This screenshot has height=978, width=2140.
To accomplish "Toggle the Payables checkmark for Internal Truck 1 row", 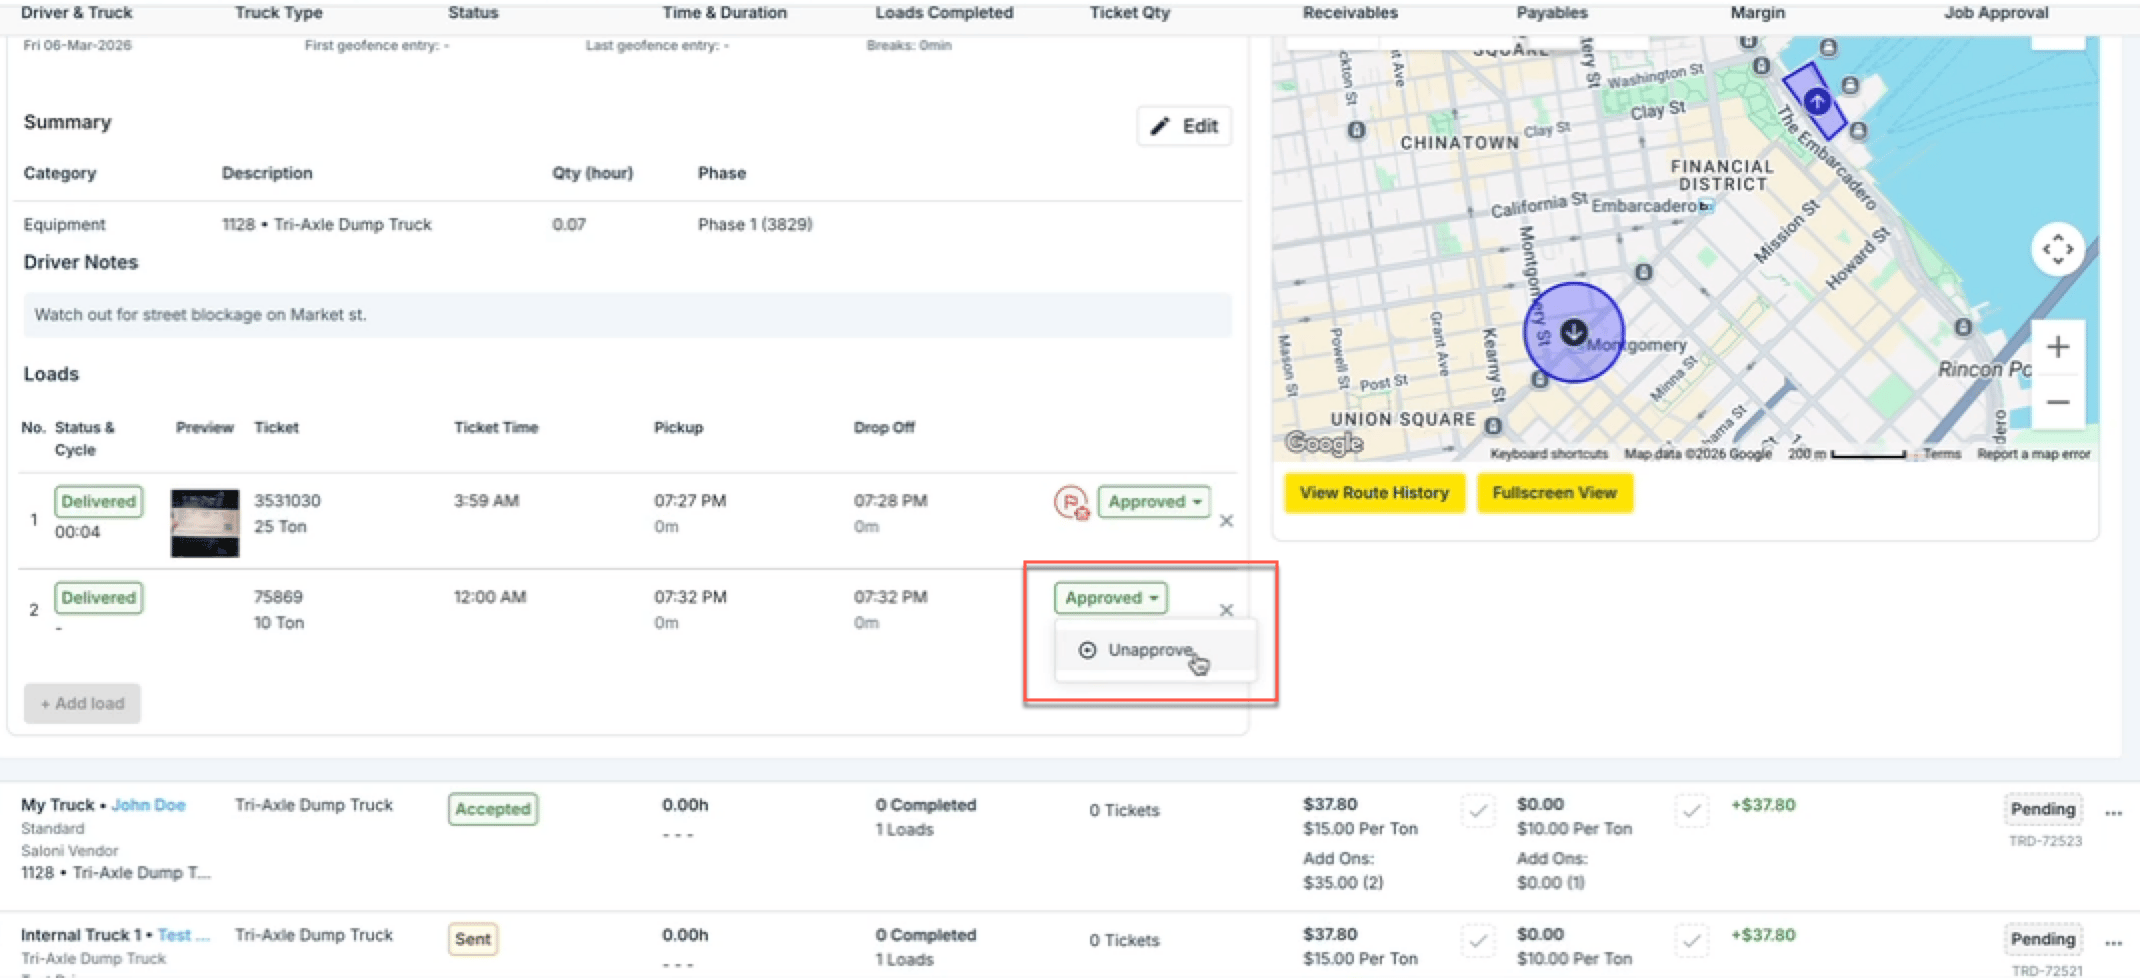I will 1692,940.
